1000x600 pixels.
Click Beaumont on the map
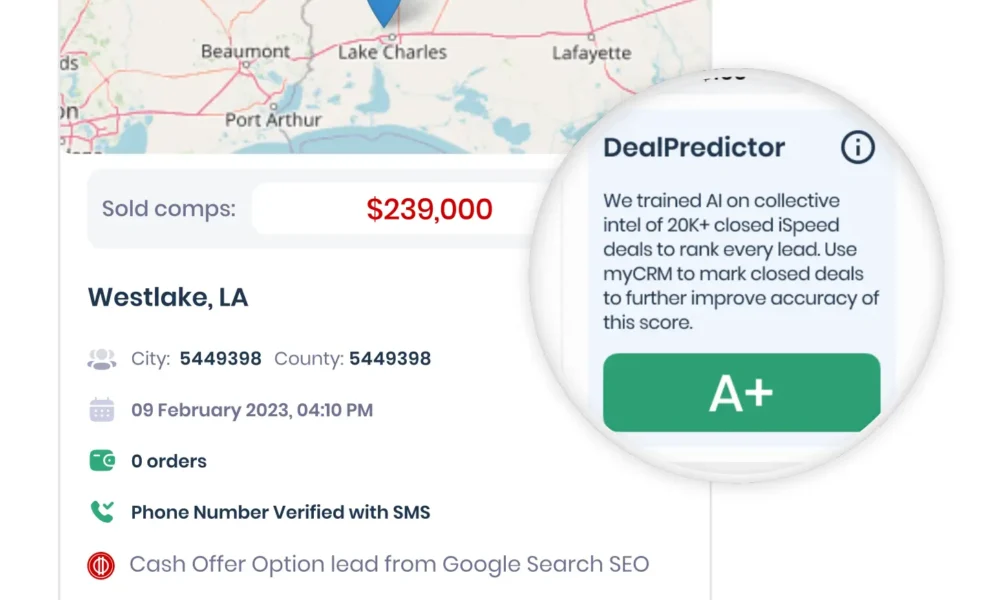(x=243, y=51)
